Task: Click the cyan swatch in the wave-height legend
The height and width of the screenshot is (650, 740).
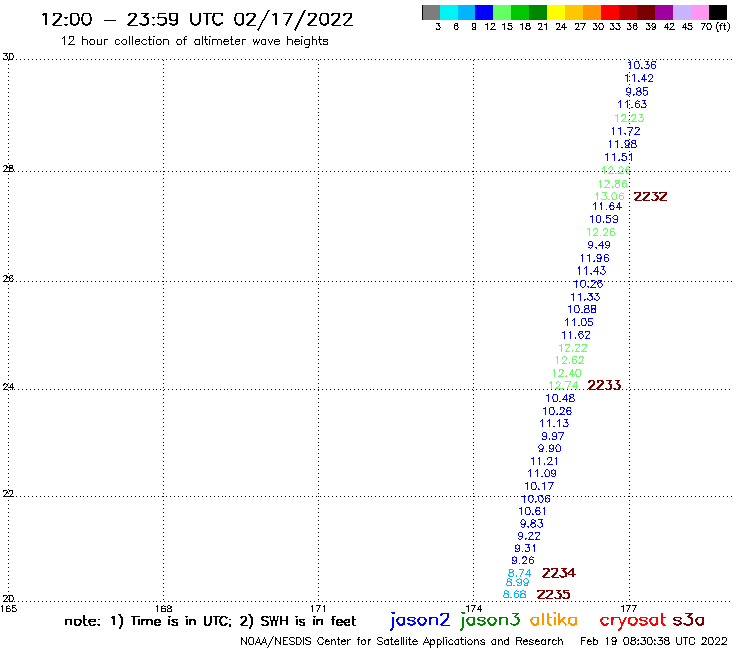Action: (449, 12)
